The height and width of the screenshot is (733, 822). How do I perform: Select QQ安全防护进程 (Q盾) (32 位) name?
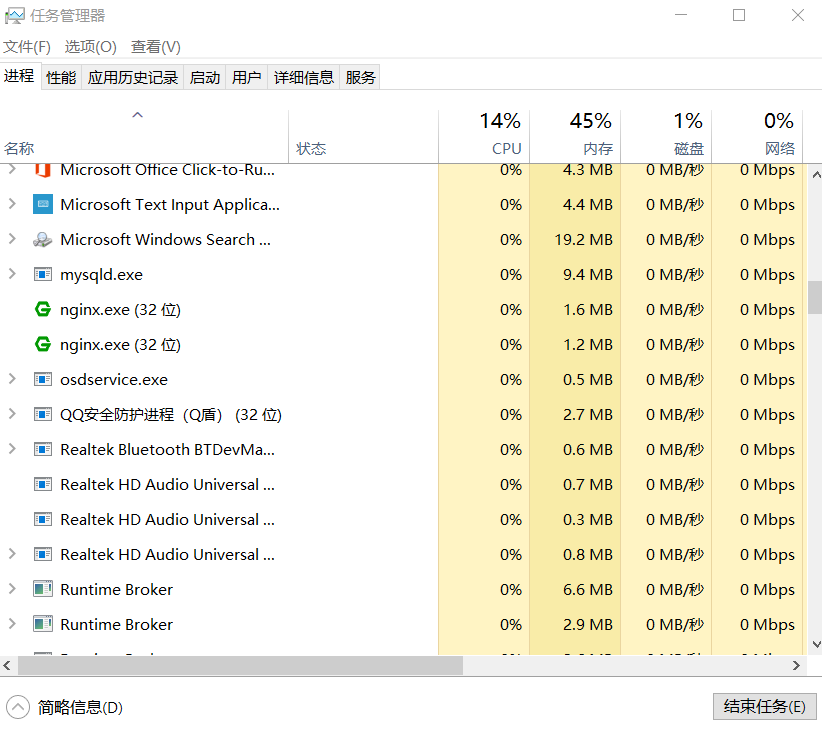171,415
